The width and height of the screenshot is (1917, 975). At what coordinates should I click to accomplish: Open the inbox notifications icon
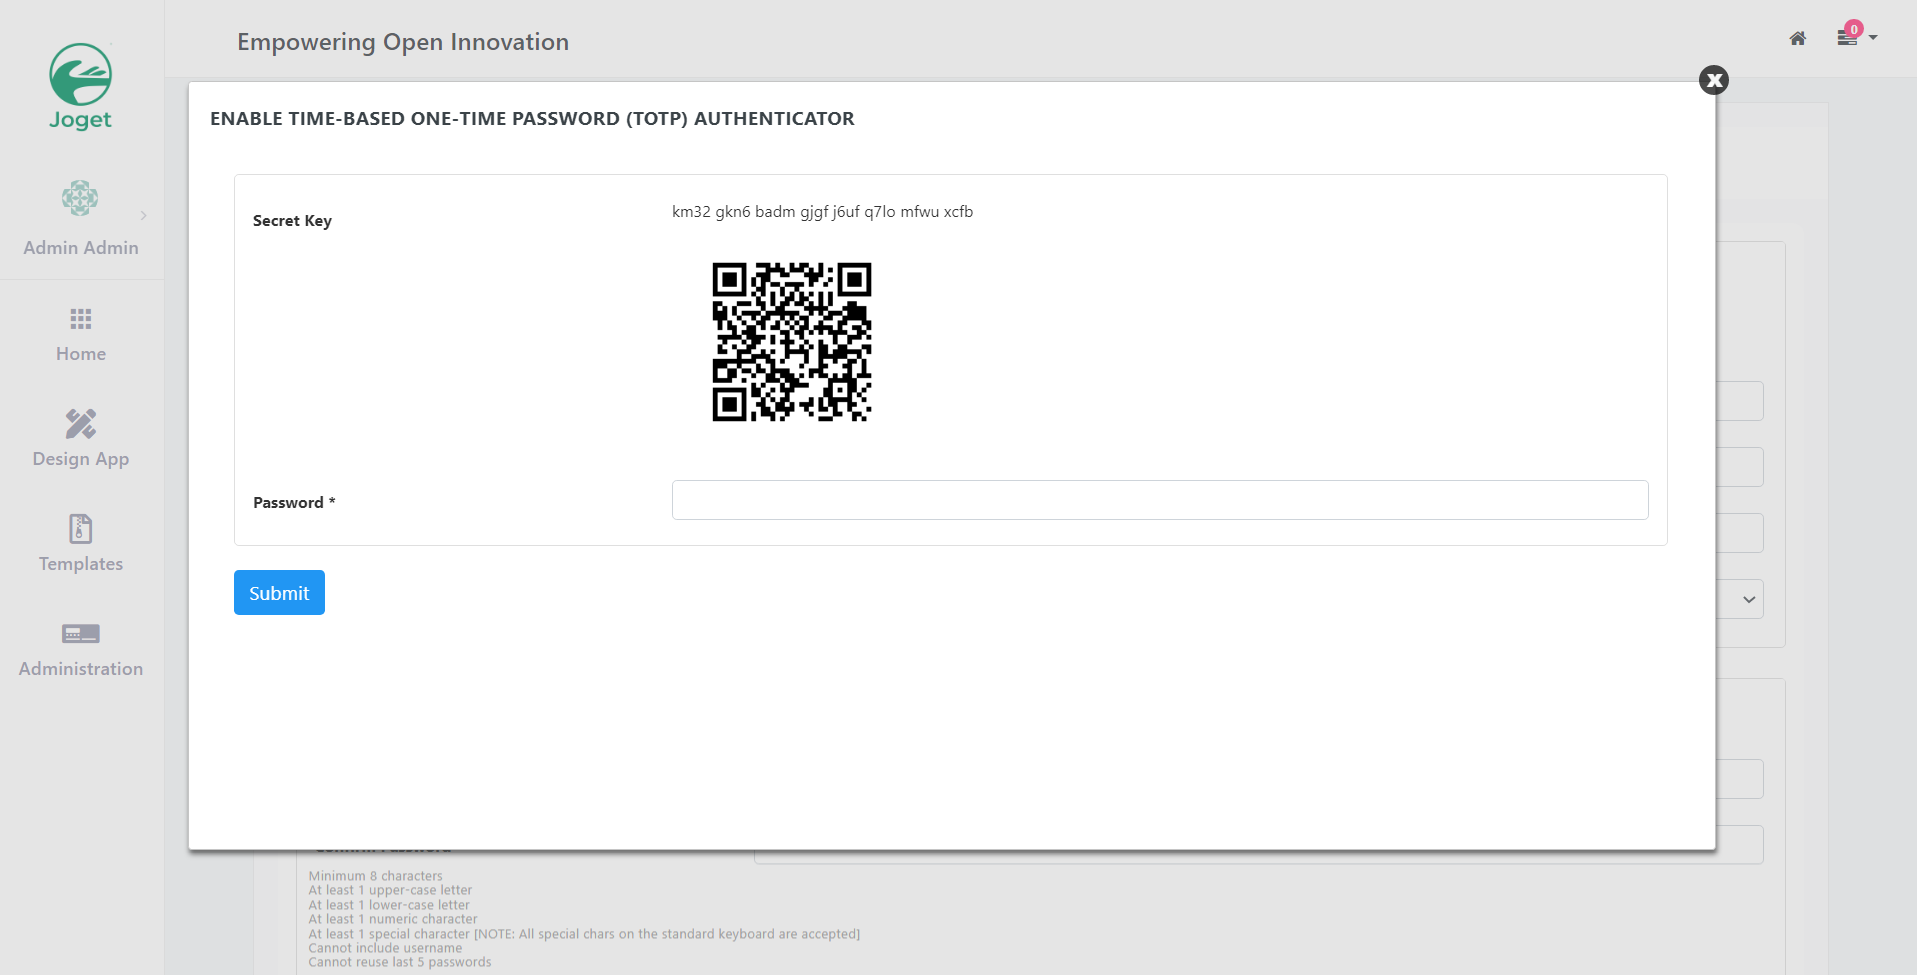1848,36
